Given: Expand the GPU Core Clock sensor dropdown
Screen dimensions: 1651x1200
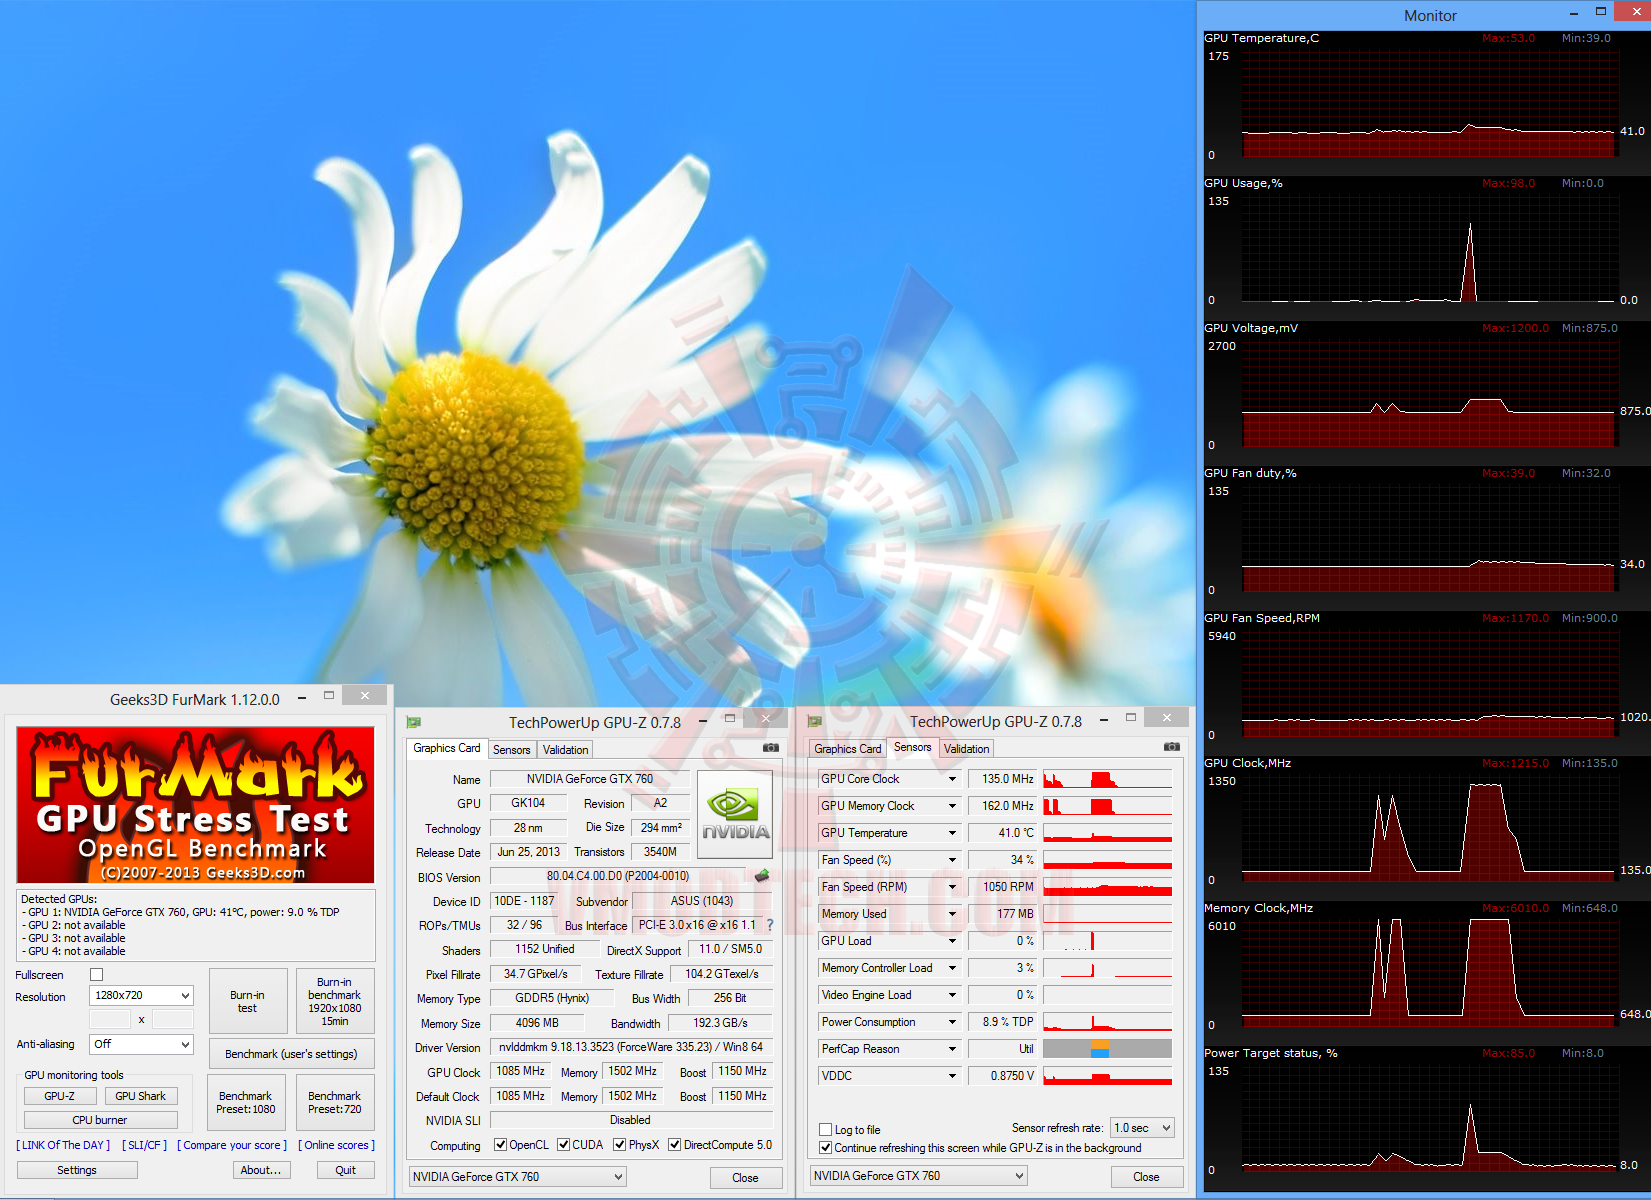Looking at the screenshot, I should [x=952, y=779].
